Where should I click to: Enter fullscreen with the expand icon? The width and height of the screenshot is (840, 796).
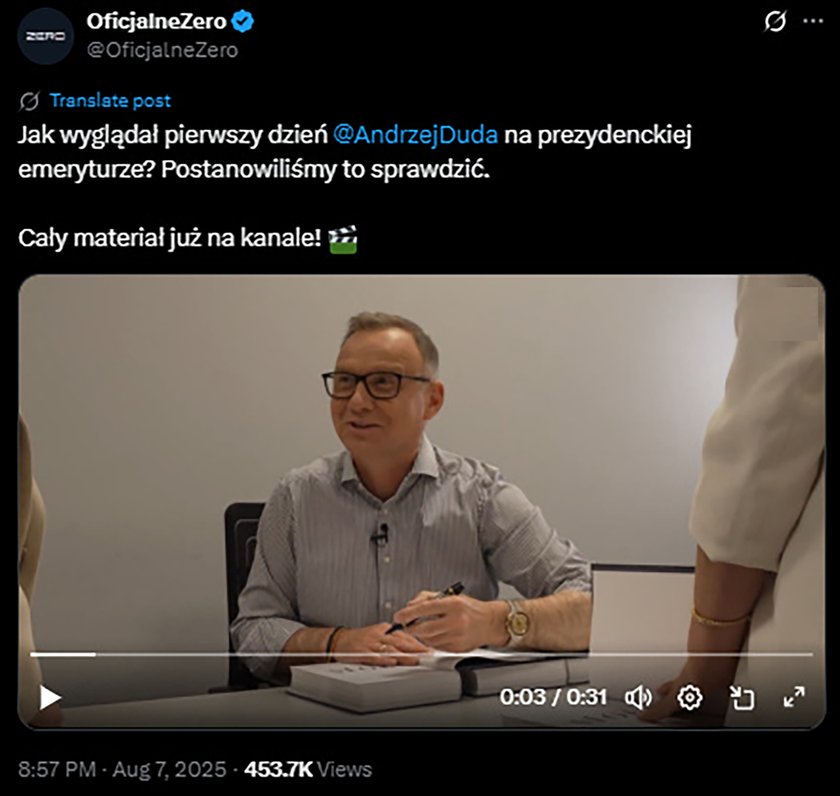tap(793, 697)
